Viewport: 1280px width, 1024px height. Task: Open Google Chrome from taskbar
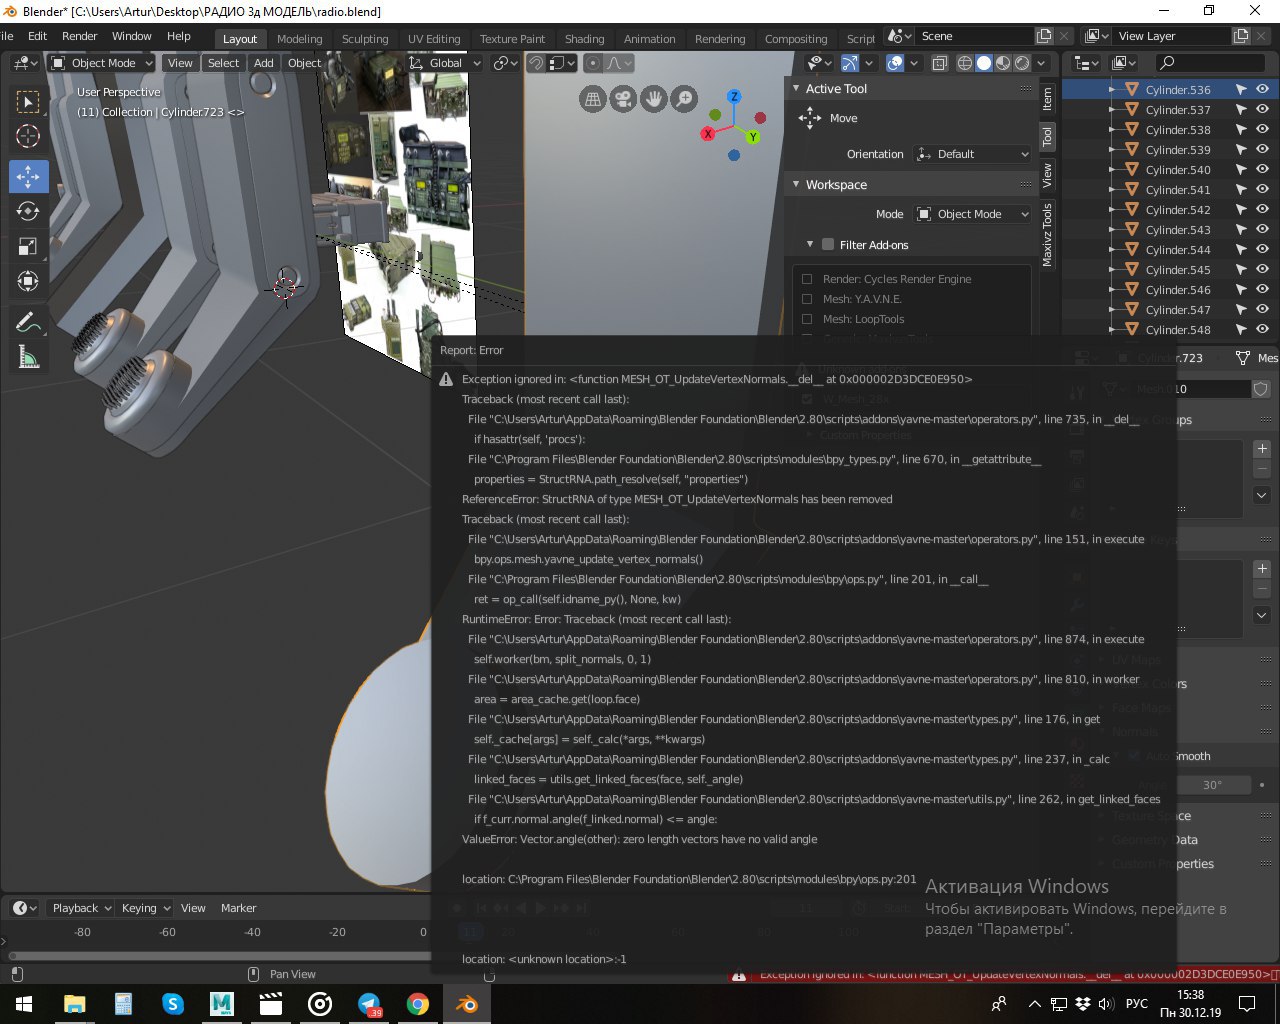[418, 1004]
